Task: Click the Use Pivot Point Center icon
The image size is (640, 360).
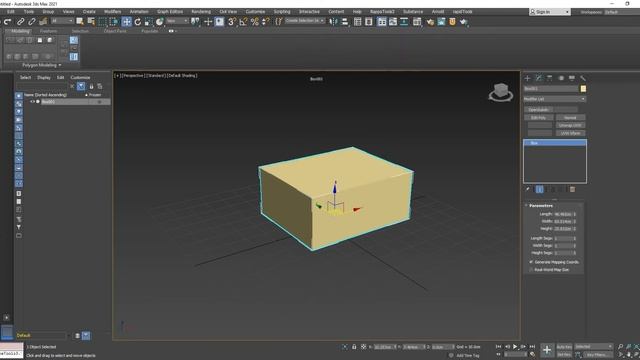Action: coord(196,22)
